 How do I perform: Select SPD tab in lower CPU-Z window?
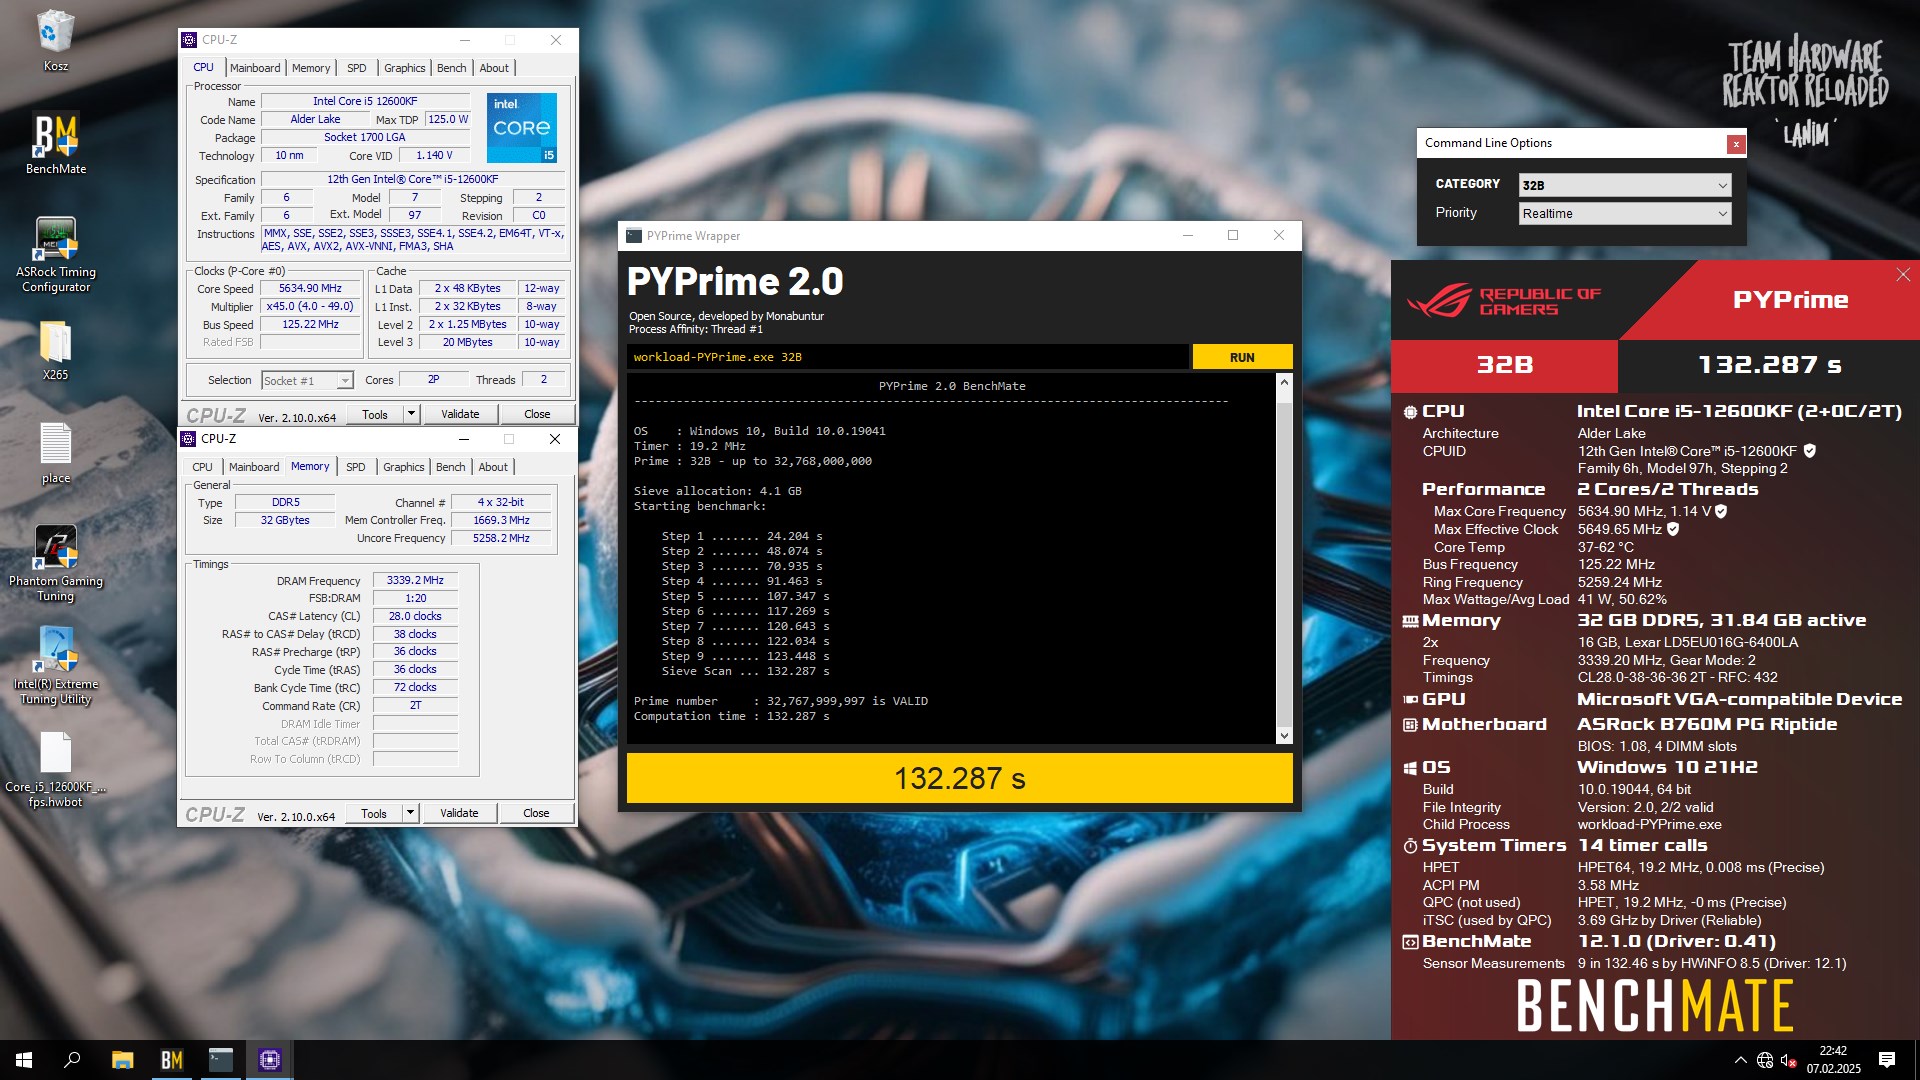click(356, 467)
